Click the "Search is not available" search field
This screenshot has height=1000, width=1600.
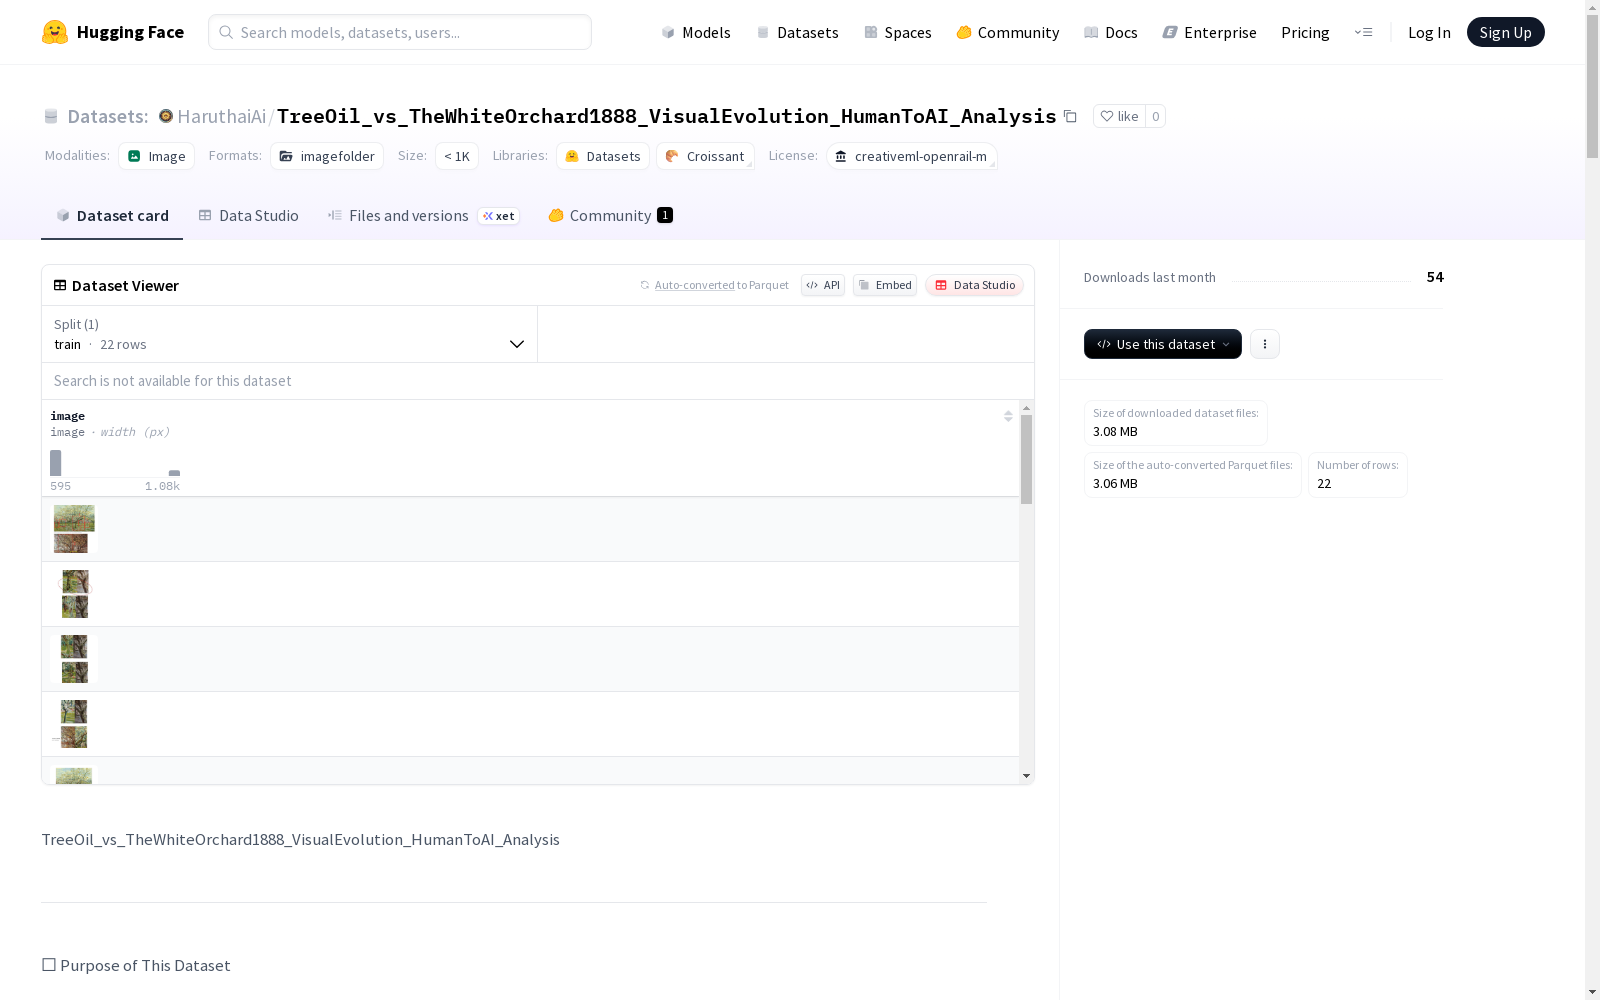[538, 381]
